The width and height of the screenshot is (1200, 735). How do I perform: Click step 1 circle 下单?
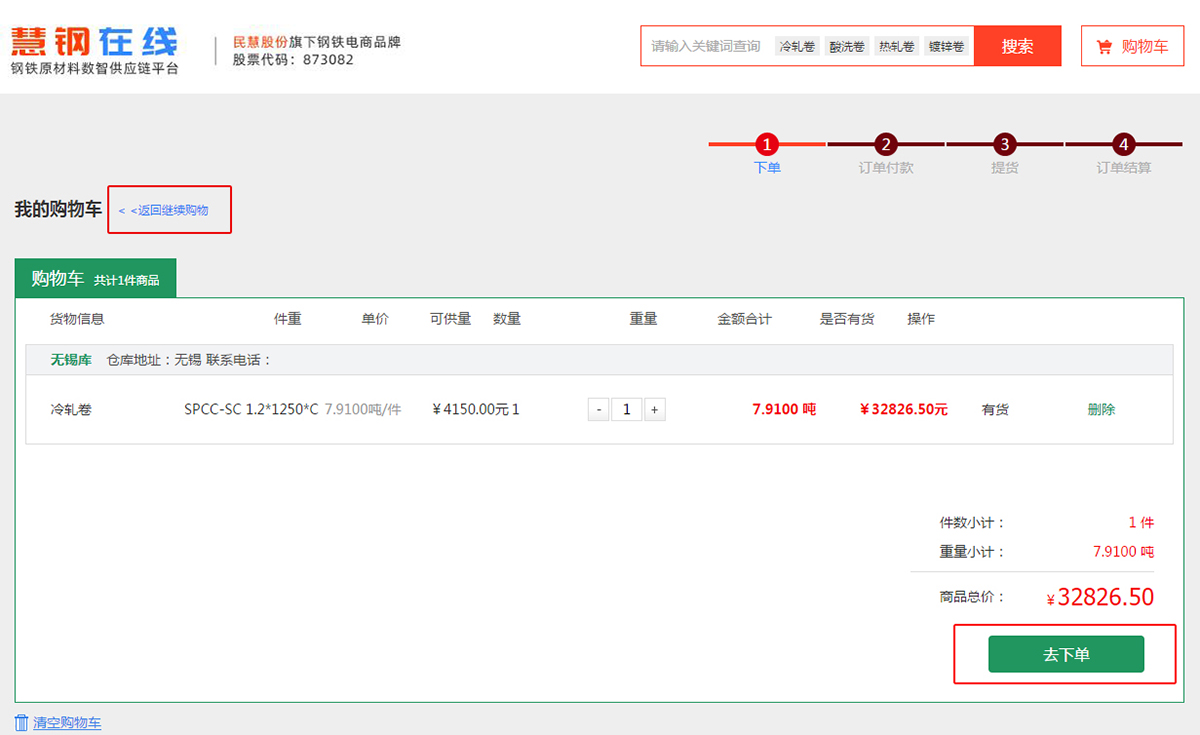(767, 144)
